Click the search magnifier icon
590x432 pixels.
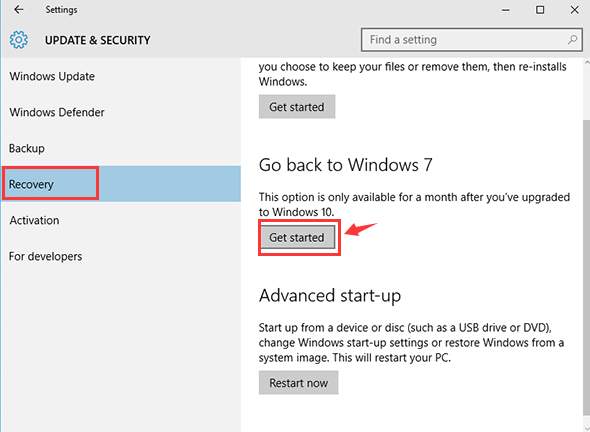tap(572, 40)
